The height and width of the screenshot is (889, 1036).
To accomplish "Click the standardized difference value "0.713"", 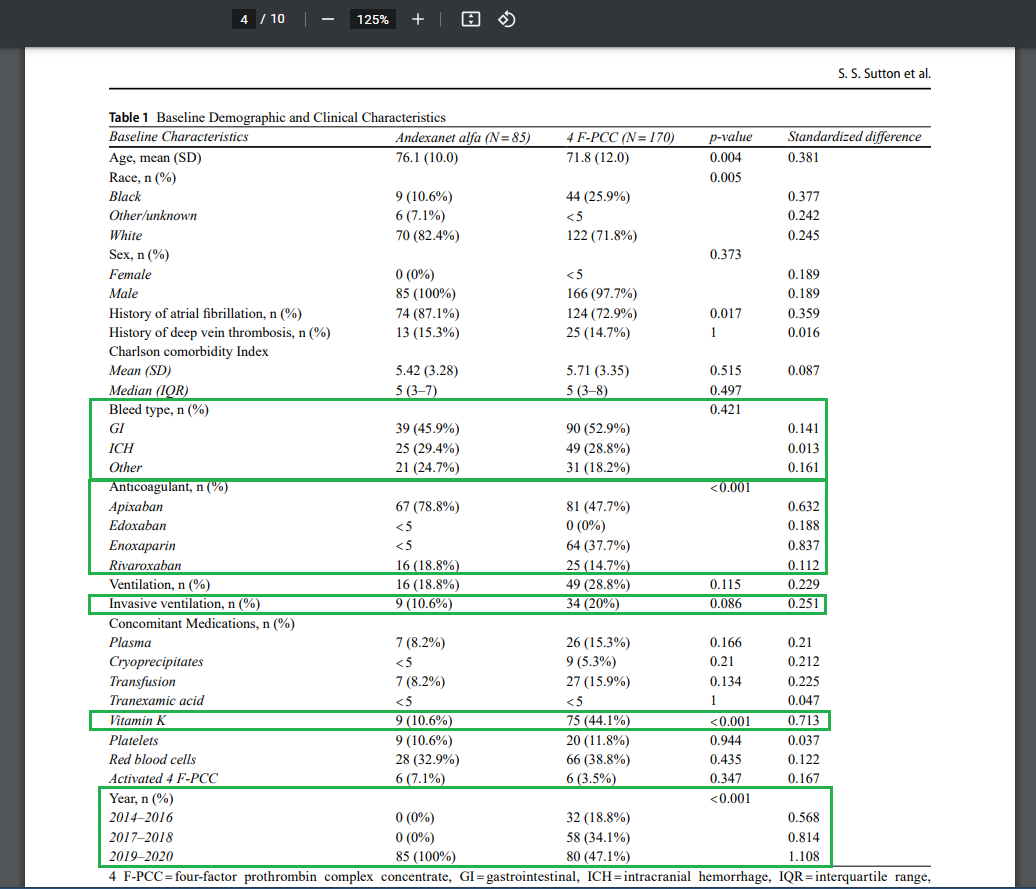I will pyautogui.click(x=803, y=721).
